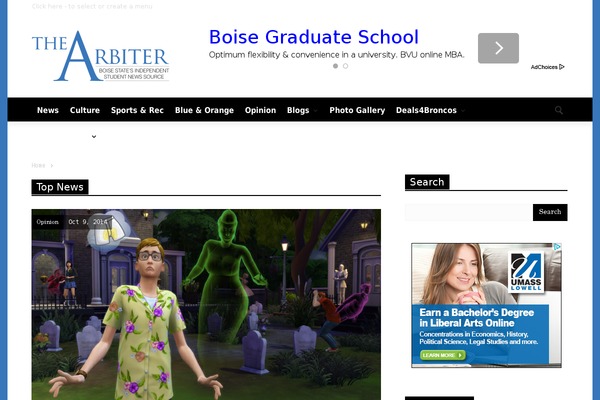Viewport: 600px width, 400px height.
Task: Expand the Deals4Broncos dropdown menu
Action: point(430,110)
